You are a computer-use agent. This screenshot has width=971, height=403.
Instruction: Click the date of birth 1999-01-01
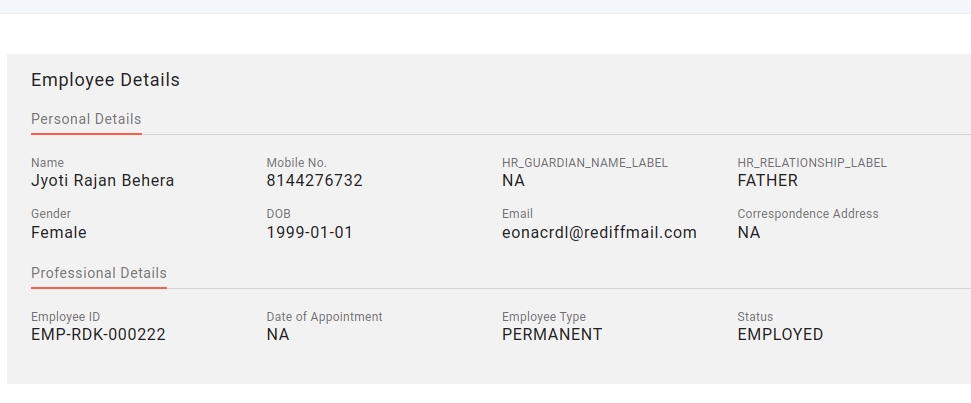[309, 233]
